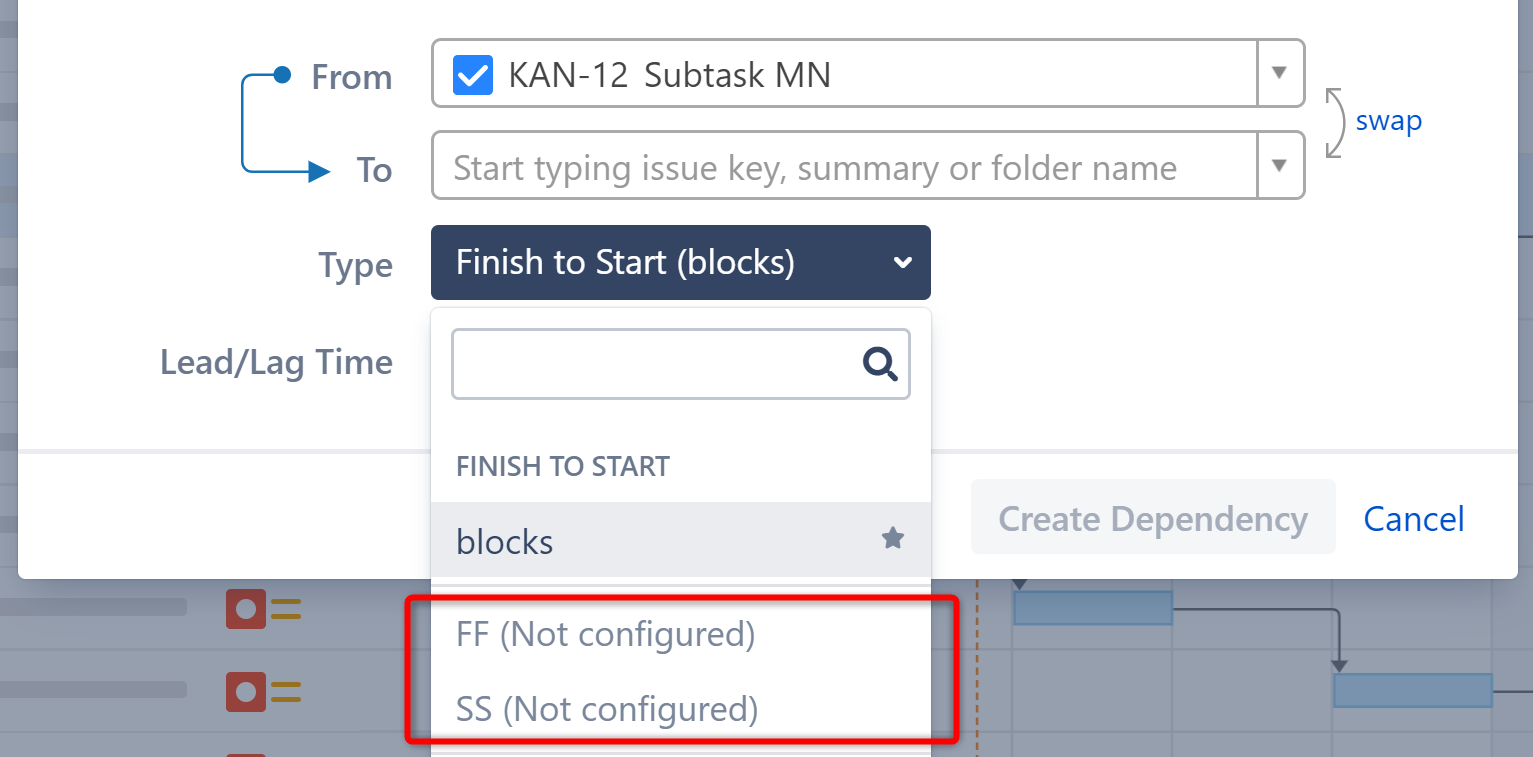The height and width of the screenshot is (757, 1533).
Task: Click the search magnifier icon in Type dropdown
Action: point(880,364)
